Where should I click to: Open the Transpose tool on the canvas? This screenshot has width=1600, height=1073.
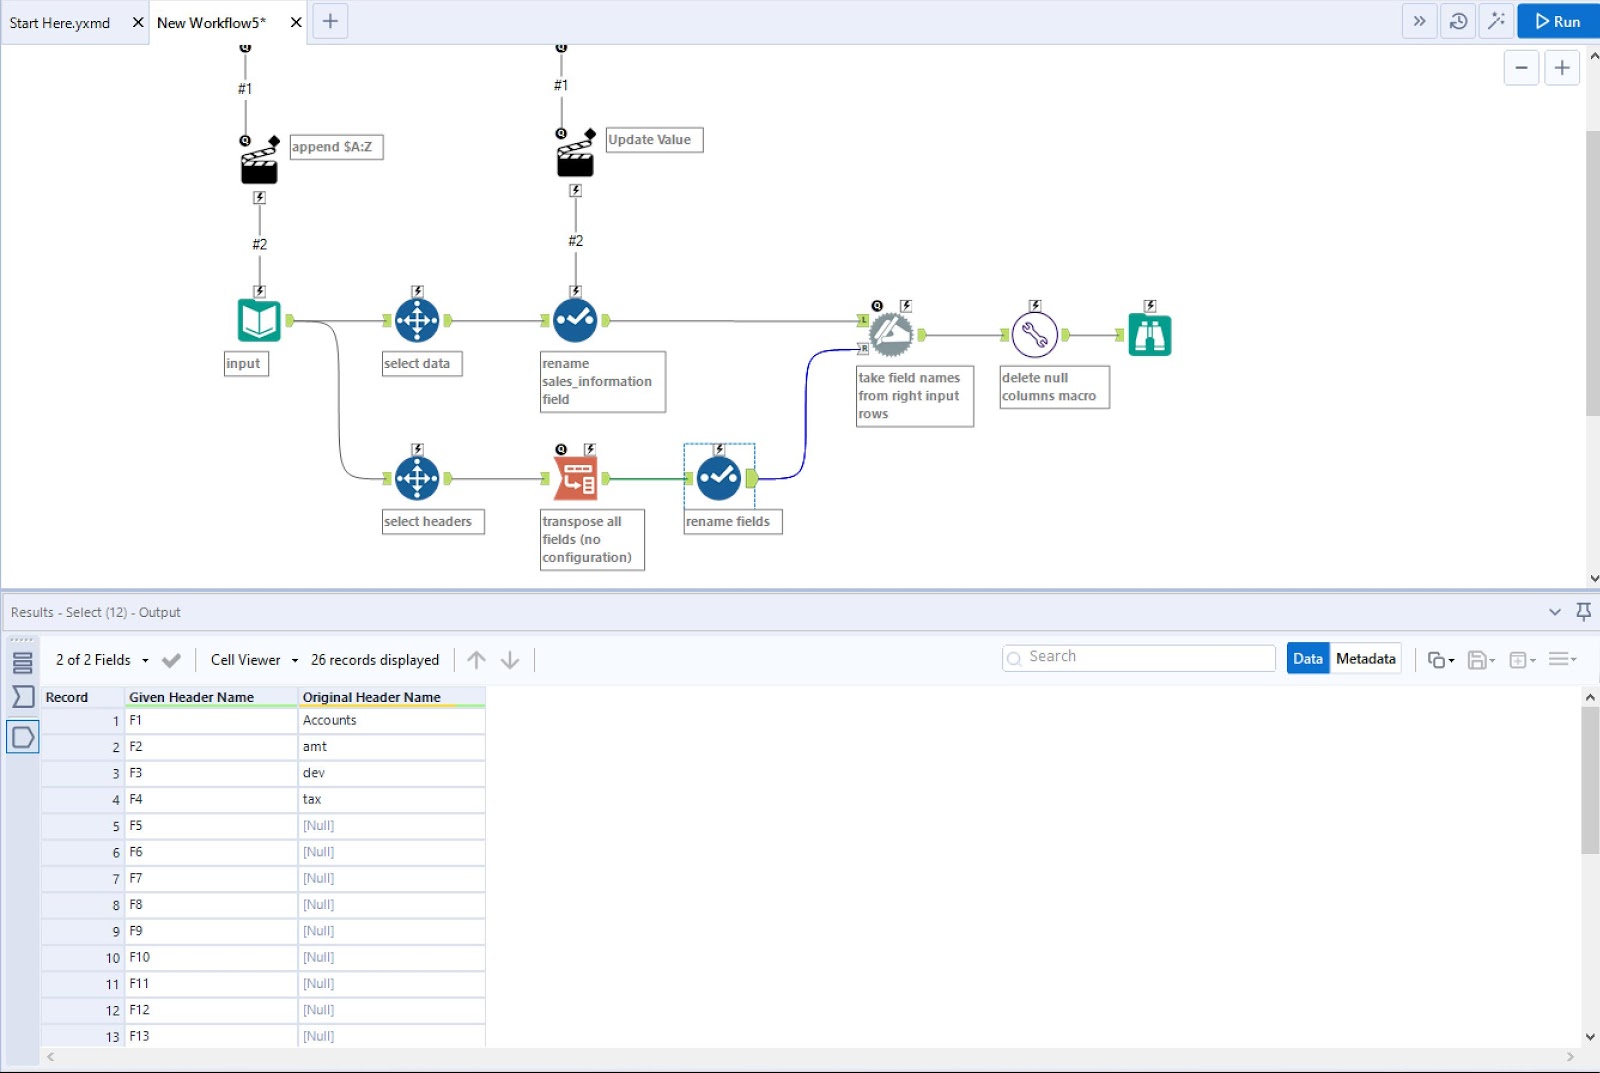tap(575, 476)
